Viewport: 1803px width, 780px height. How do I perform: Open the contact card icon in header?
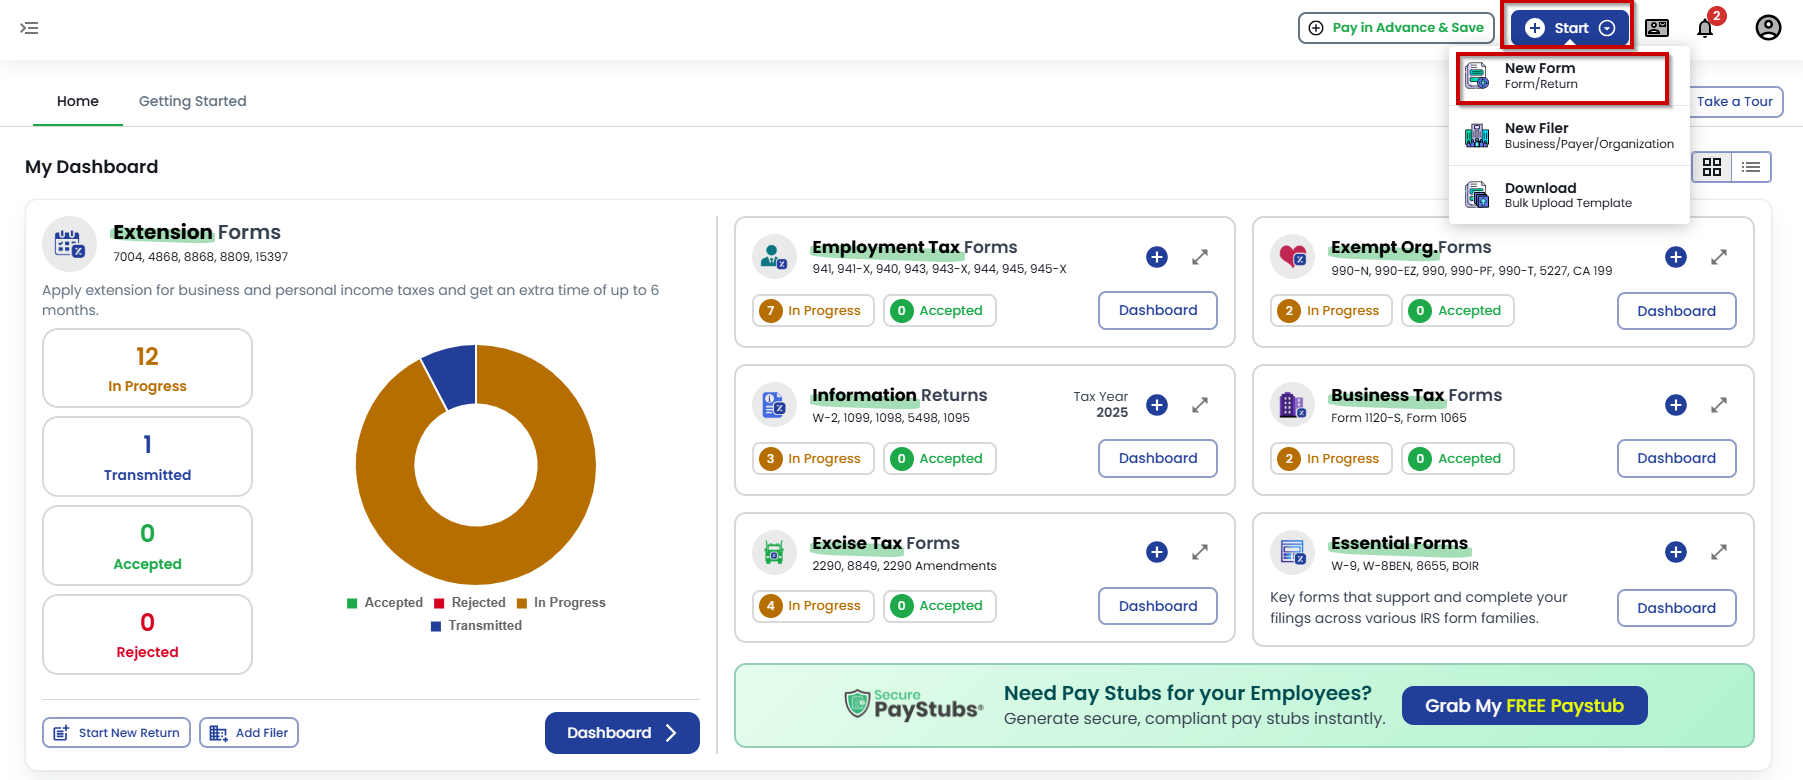[1657, 28]
